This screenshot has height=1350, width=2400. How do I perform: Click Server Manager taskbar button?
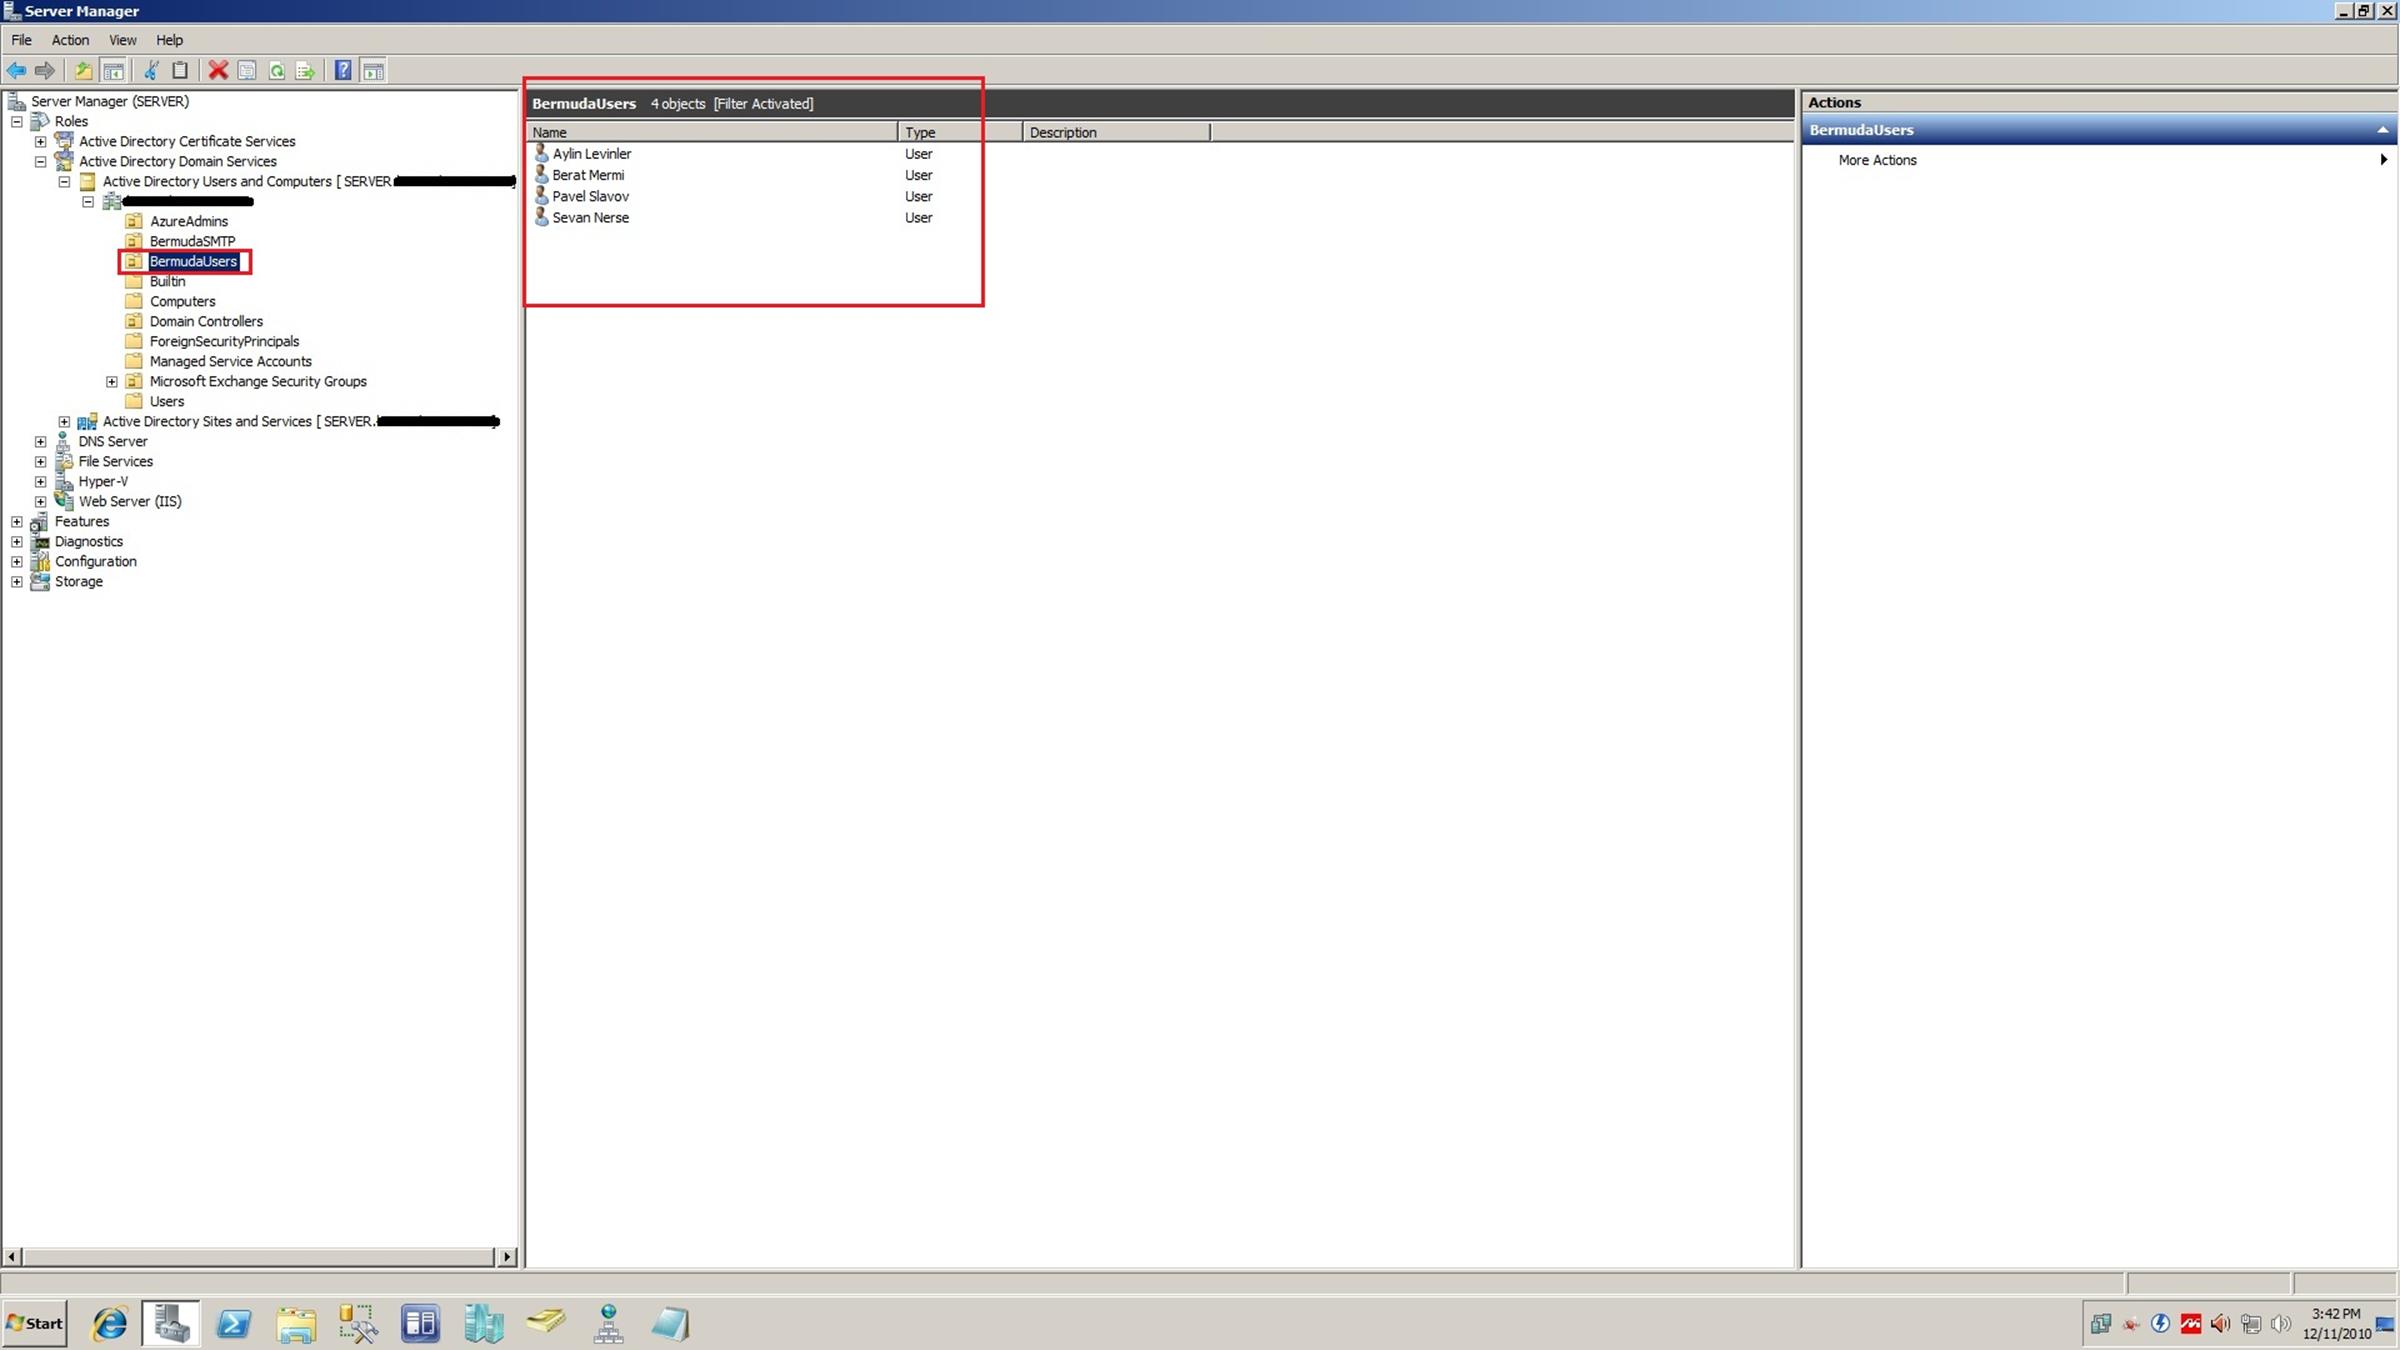click(x=171, y=1323)
